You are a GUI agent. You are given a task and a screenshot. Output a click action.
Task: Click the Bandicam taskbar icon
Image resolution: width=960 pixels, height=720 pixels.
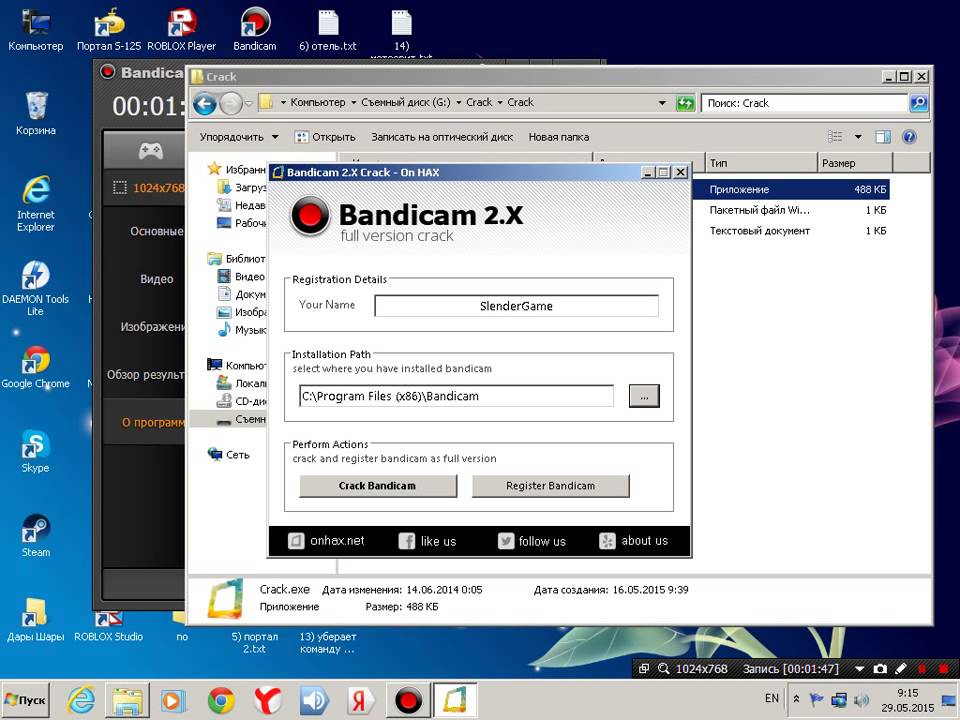pyautogui.click(x=408, y=700)
